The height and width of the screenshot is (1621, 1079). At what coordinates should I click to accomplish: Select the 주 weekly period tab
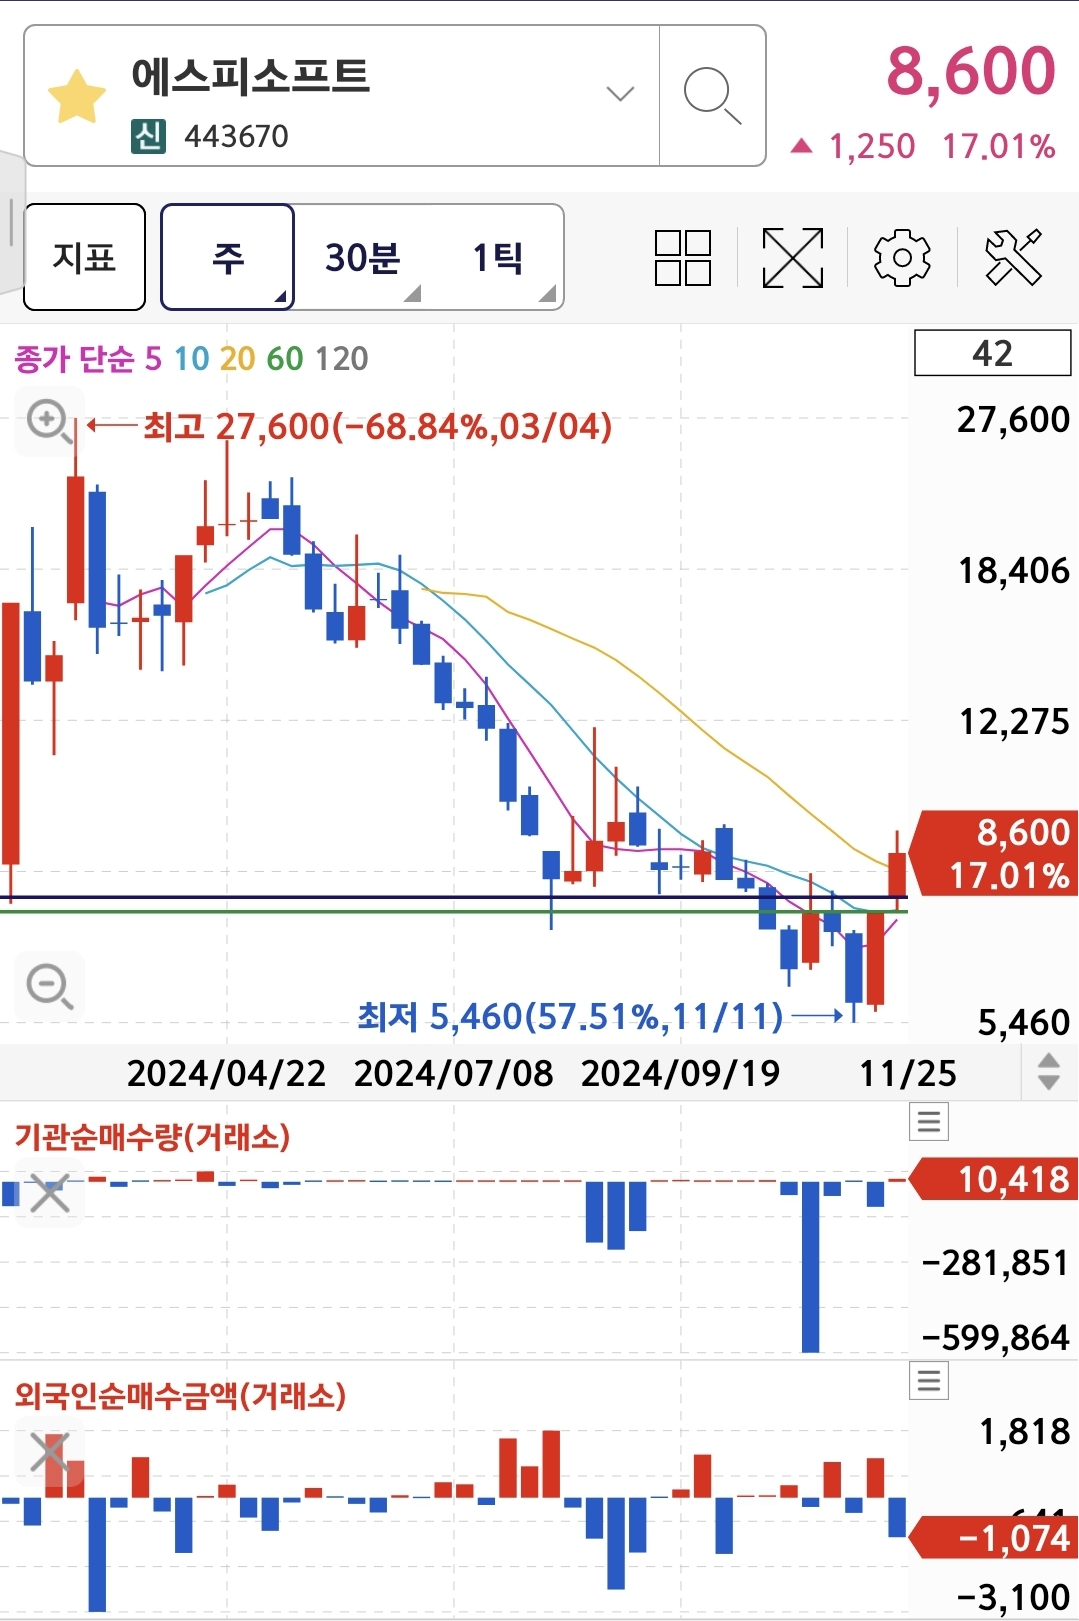tap(227, 257)
